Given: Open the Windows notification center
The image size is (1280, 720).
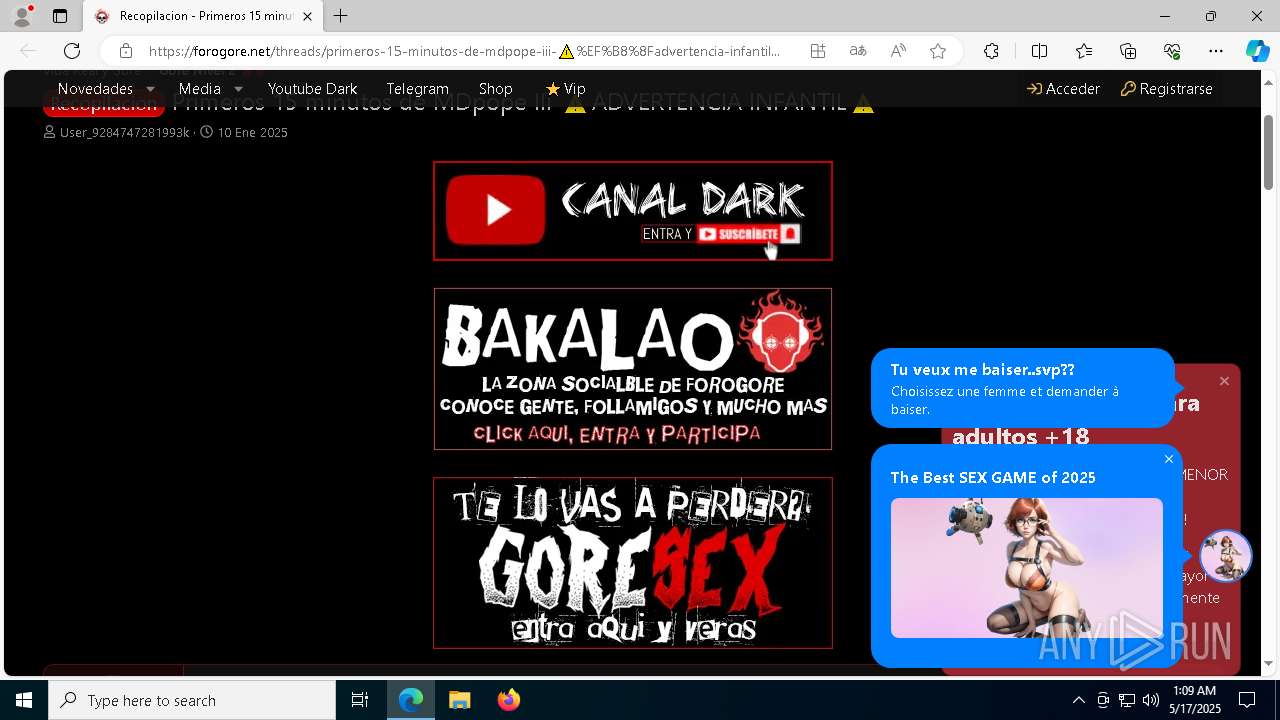Looking at the screenshot, I should (1247, 700).
